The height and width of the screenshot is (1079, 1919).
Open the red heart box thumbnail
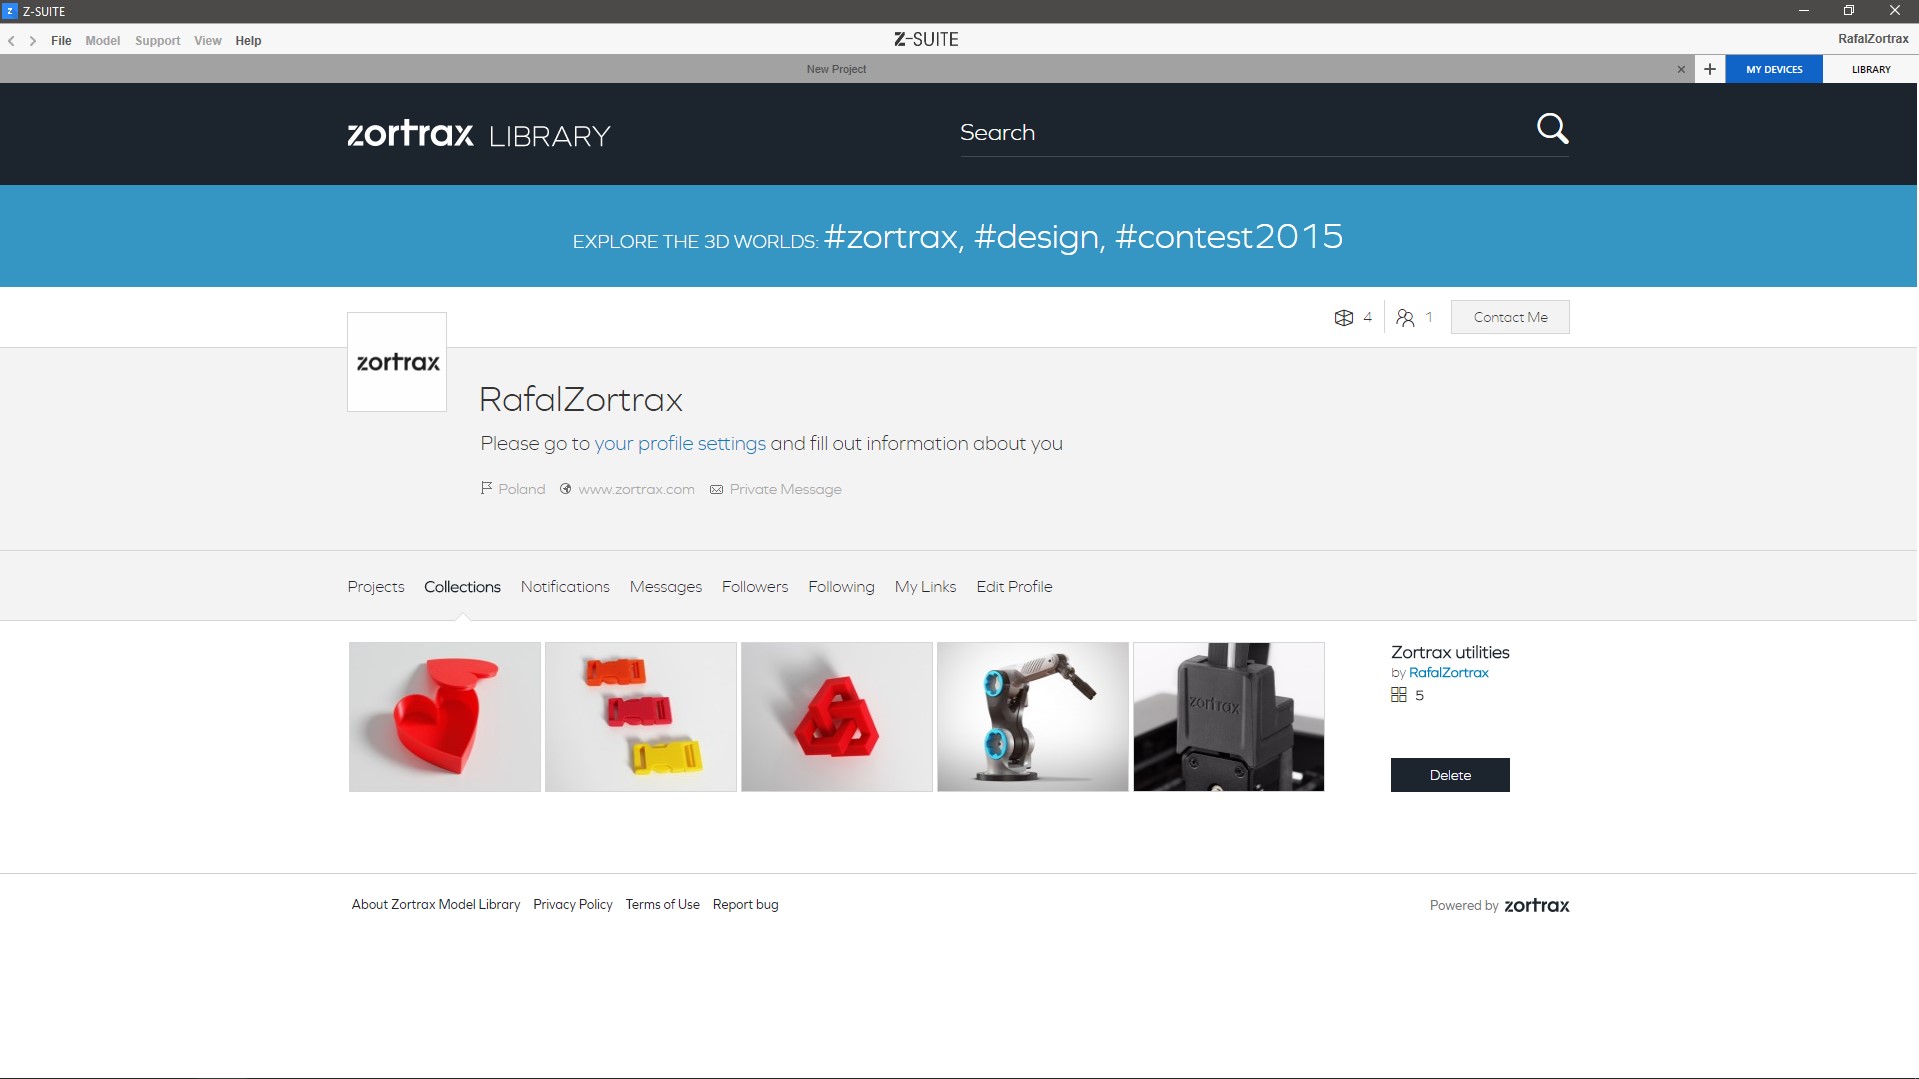click(x=445, y=717)
